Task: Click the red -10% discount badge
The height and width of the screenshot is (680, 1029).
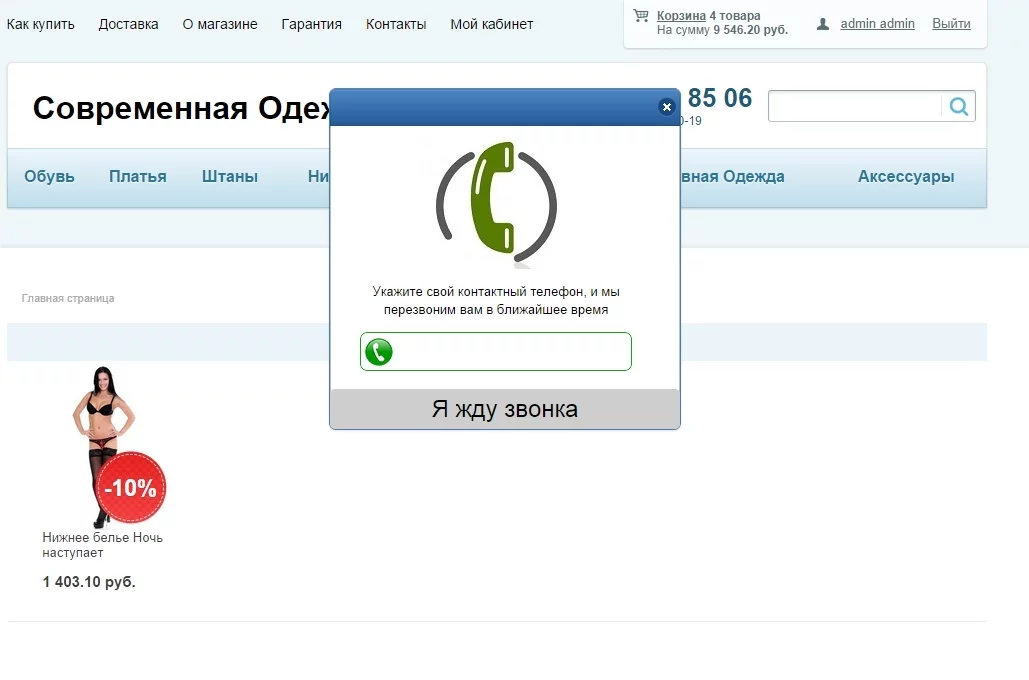Action: pos(131,488)
